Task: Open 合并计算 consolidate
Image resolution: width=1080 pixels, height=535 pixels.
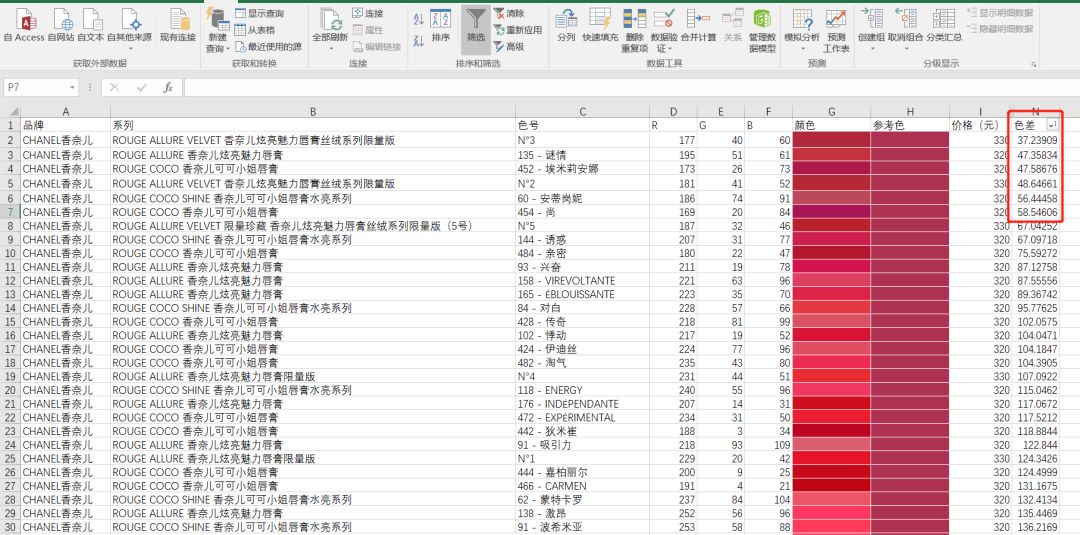Action: coord(698,26)
